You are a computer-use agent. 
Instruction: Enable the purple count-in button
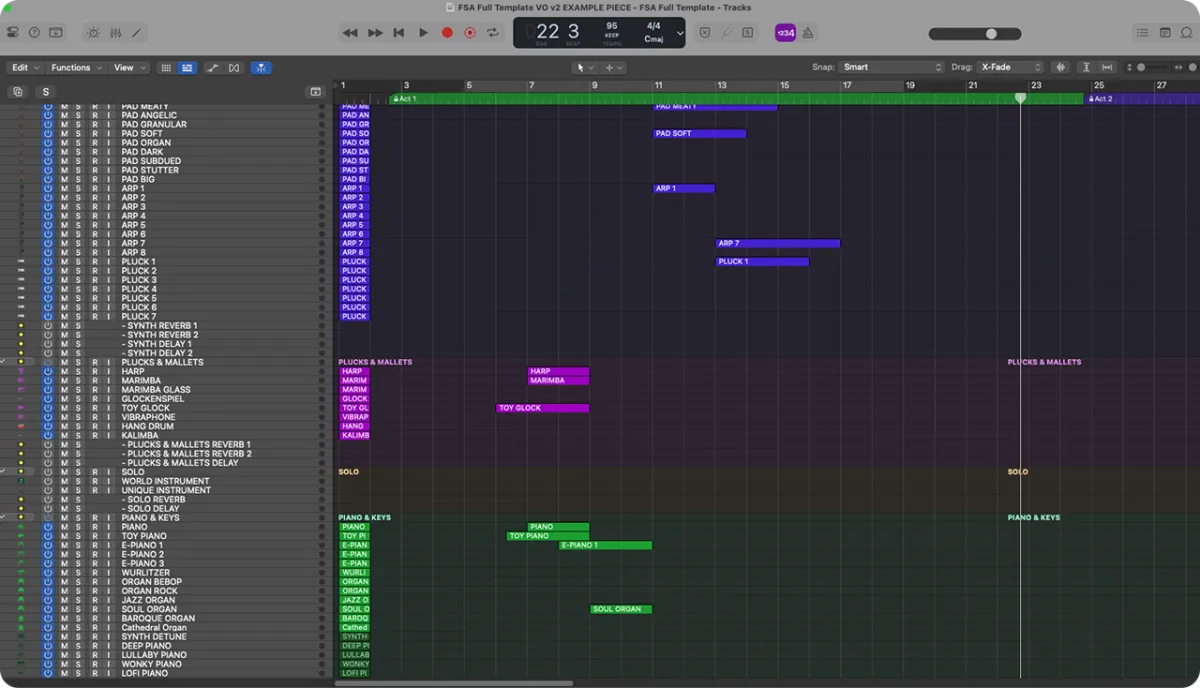[785, 33]
